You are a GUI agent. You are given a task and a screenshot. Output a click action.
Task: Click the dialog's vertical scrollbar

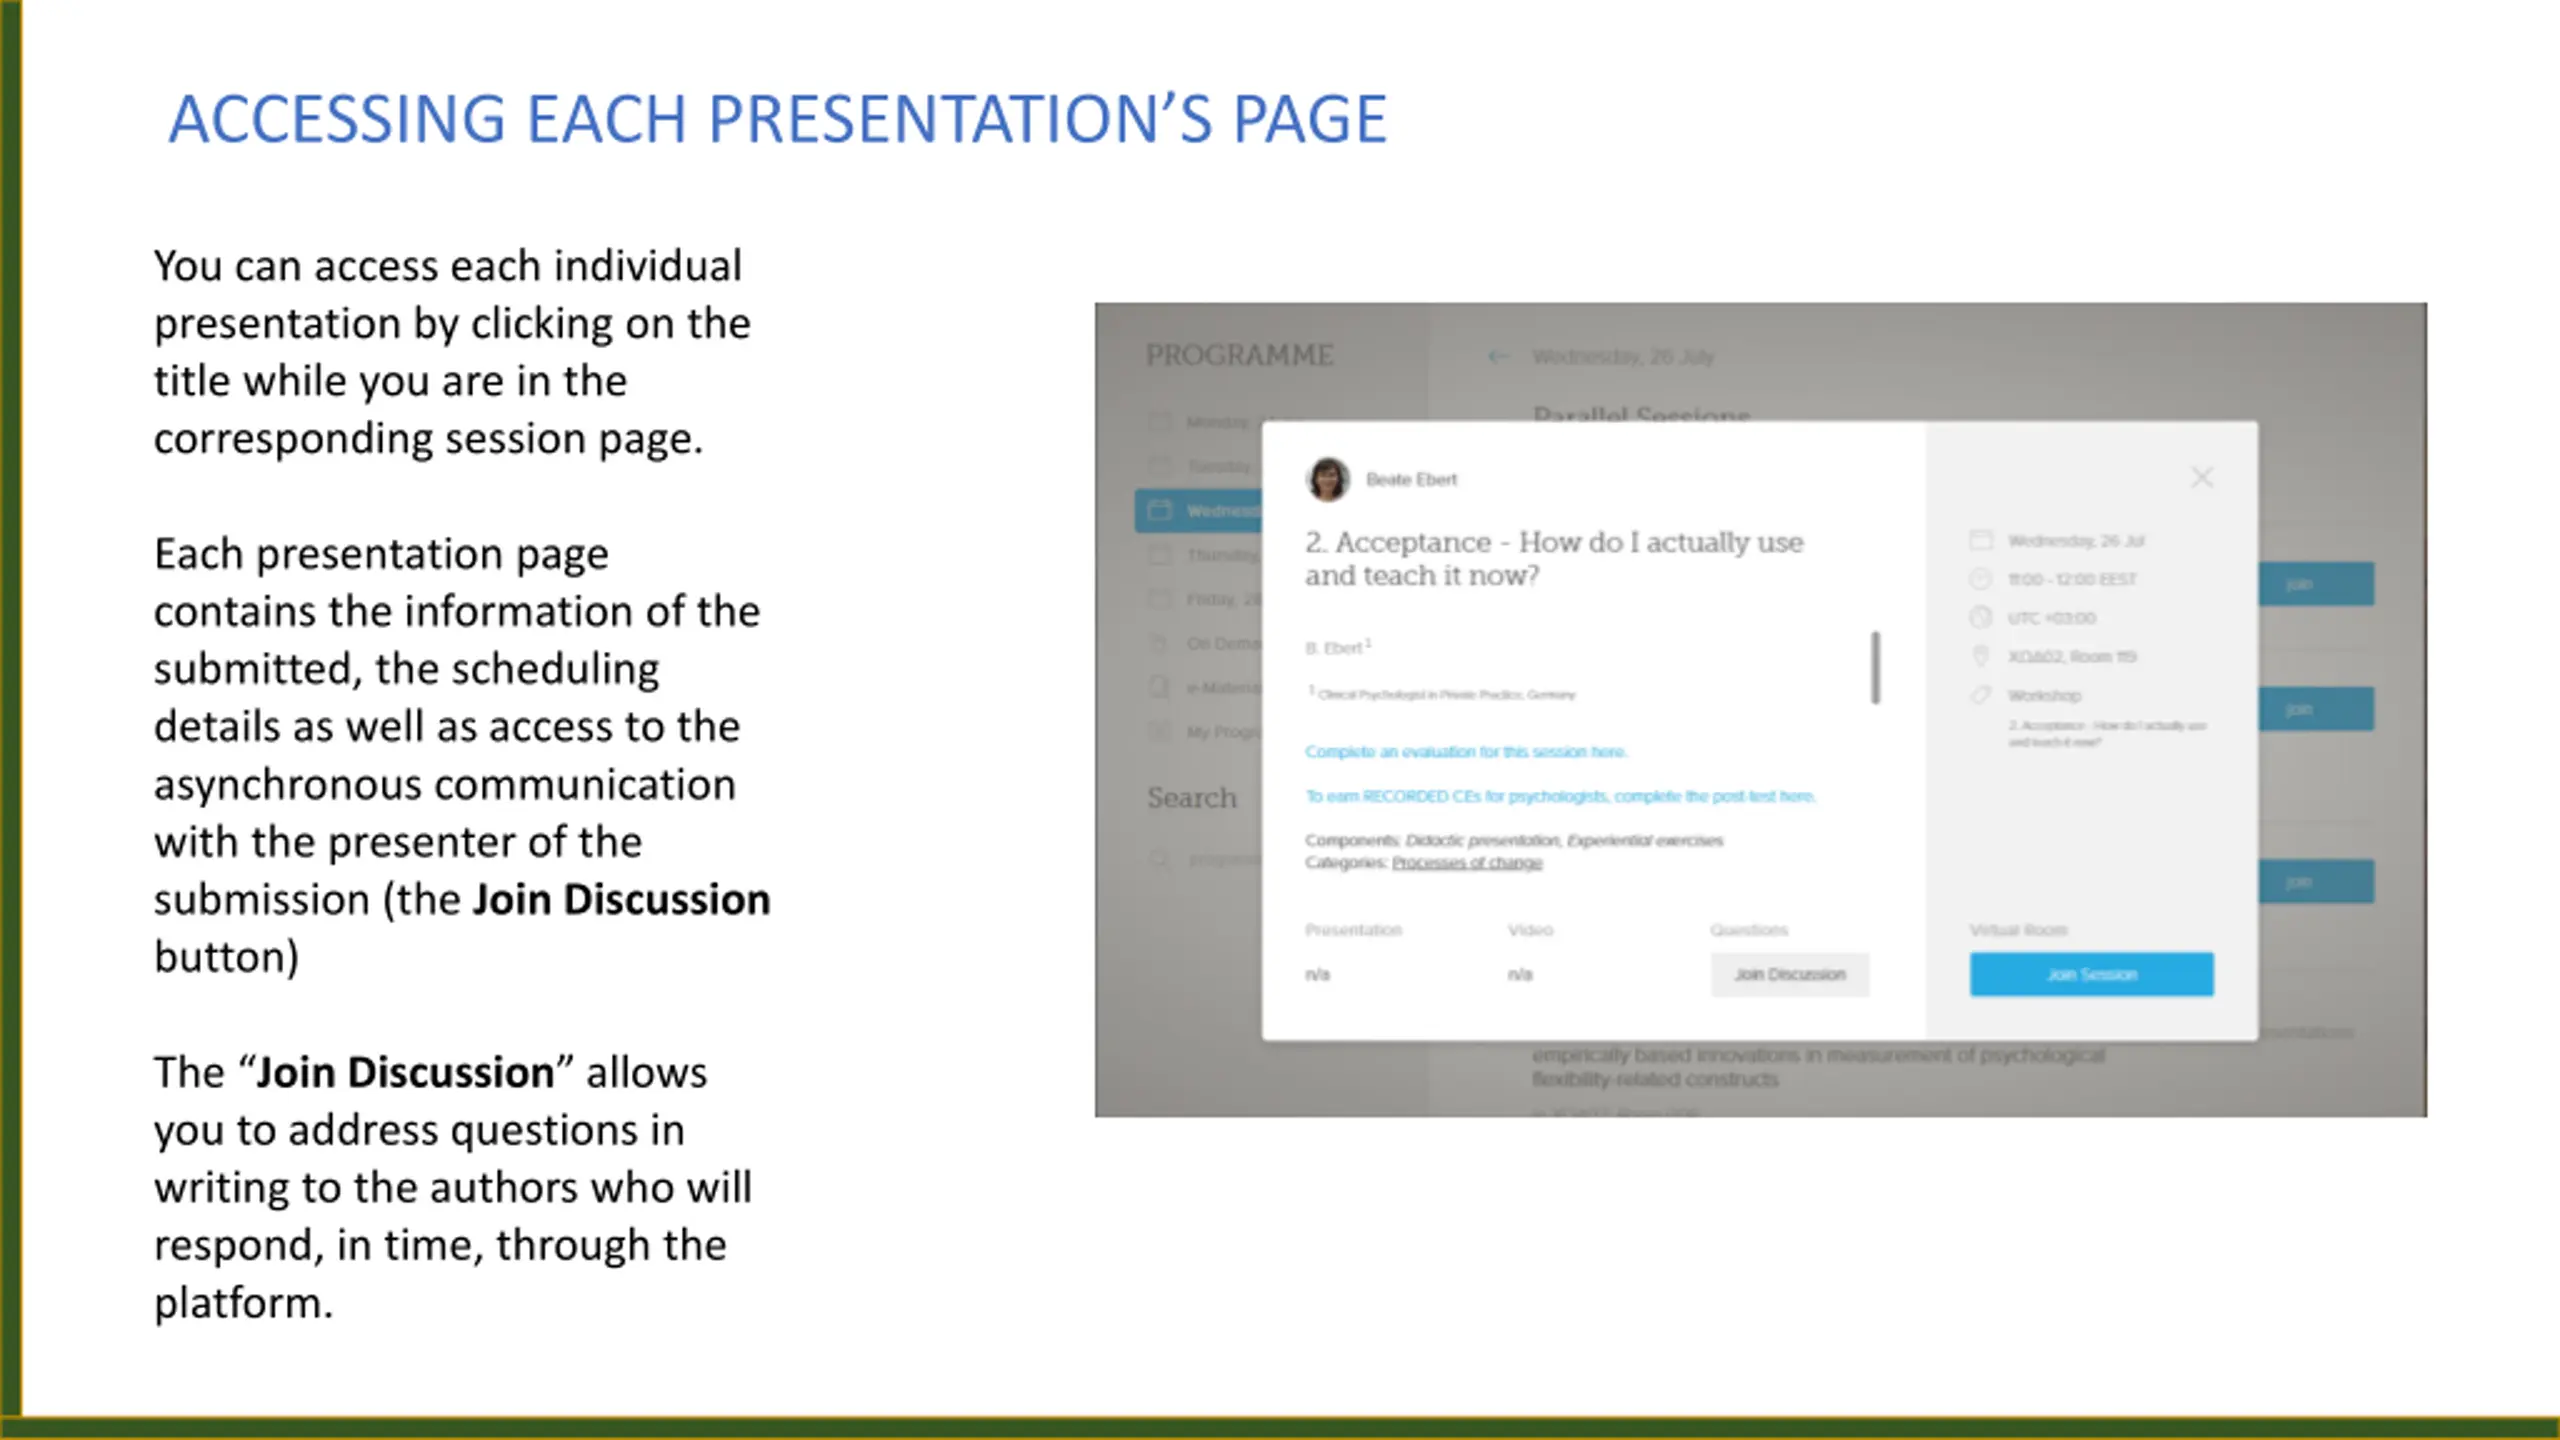(1876, 667)
